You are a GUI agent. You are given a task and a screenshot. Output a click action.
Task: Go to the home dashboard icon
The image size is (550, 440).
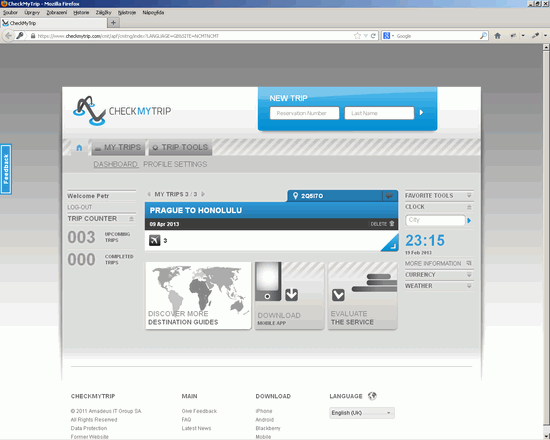coord(79,148)
